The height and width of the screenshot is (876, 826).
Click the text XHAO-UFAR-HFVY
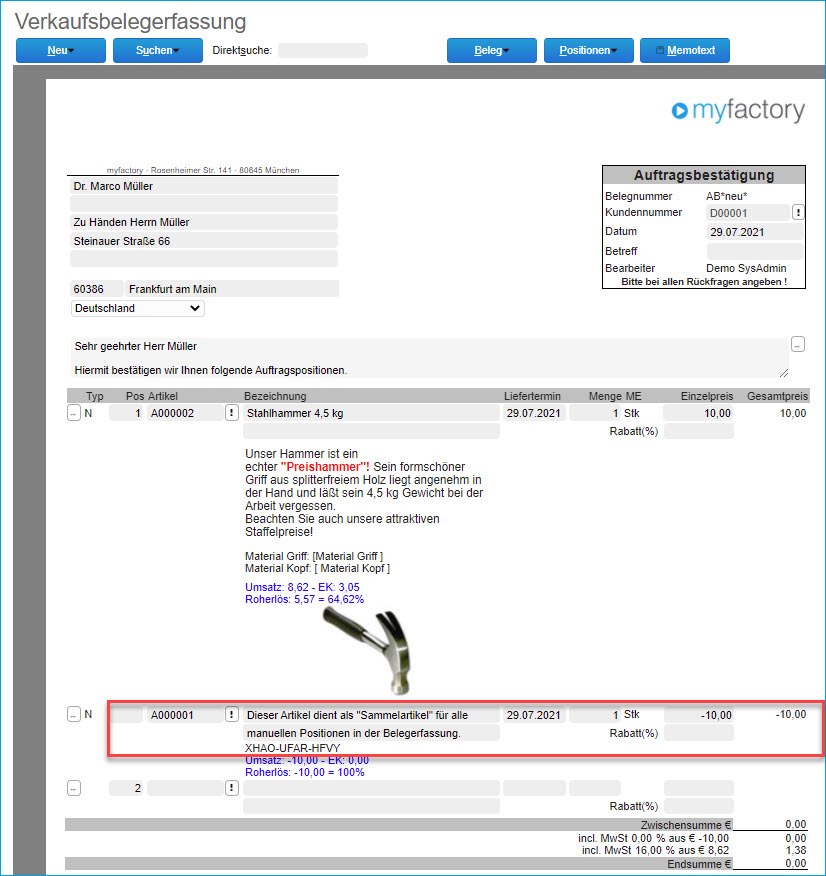(x=293, y=748)
